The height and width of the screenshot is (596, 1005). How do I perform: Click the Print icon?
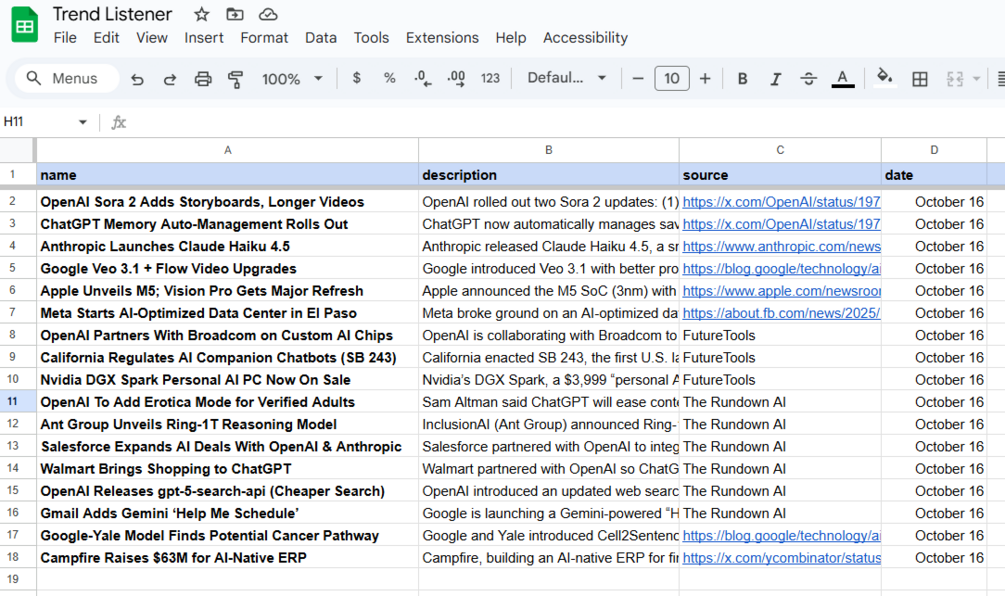203,79
